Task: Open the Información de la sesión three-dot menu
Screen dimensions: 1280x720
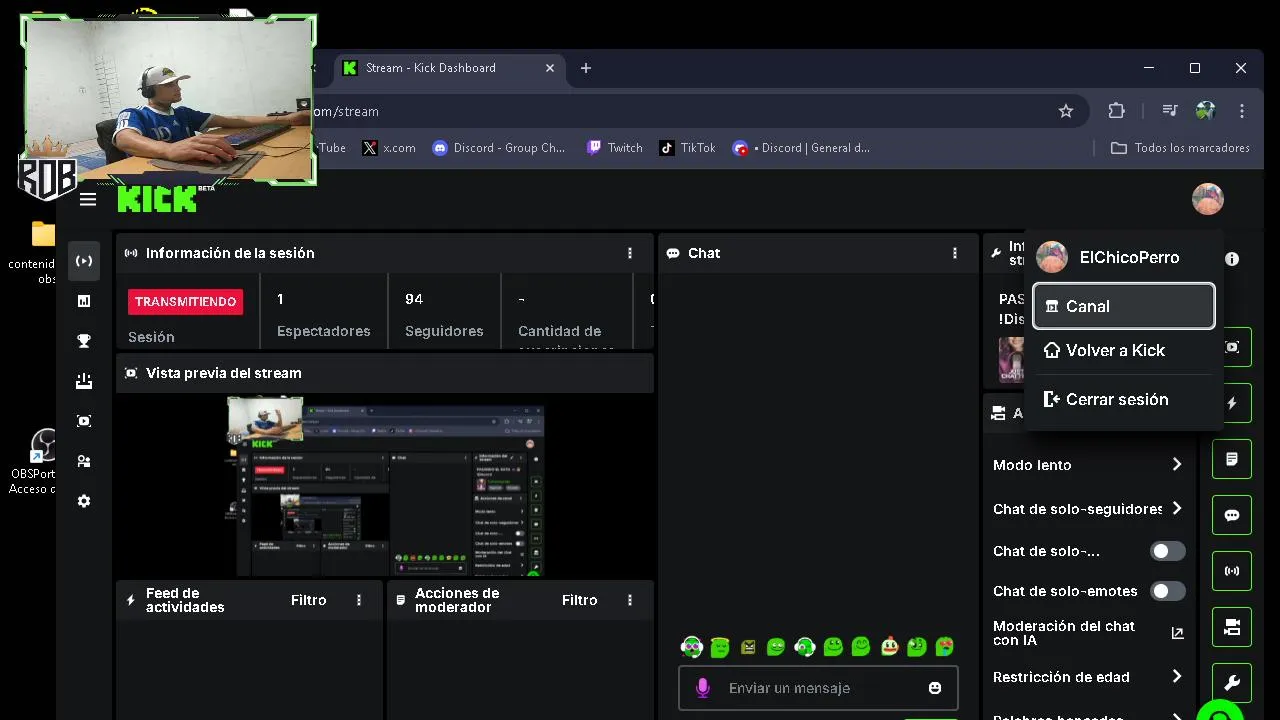Action: coord(630,253)
